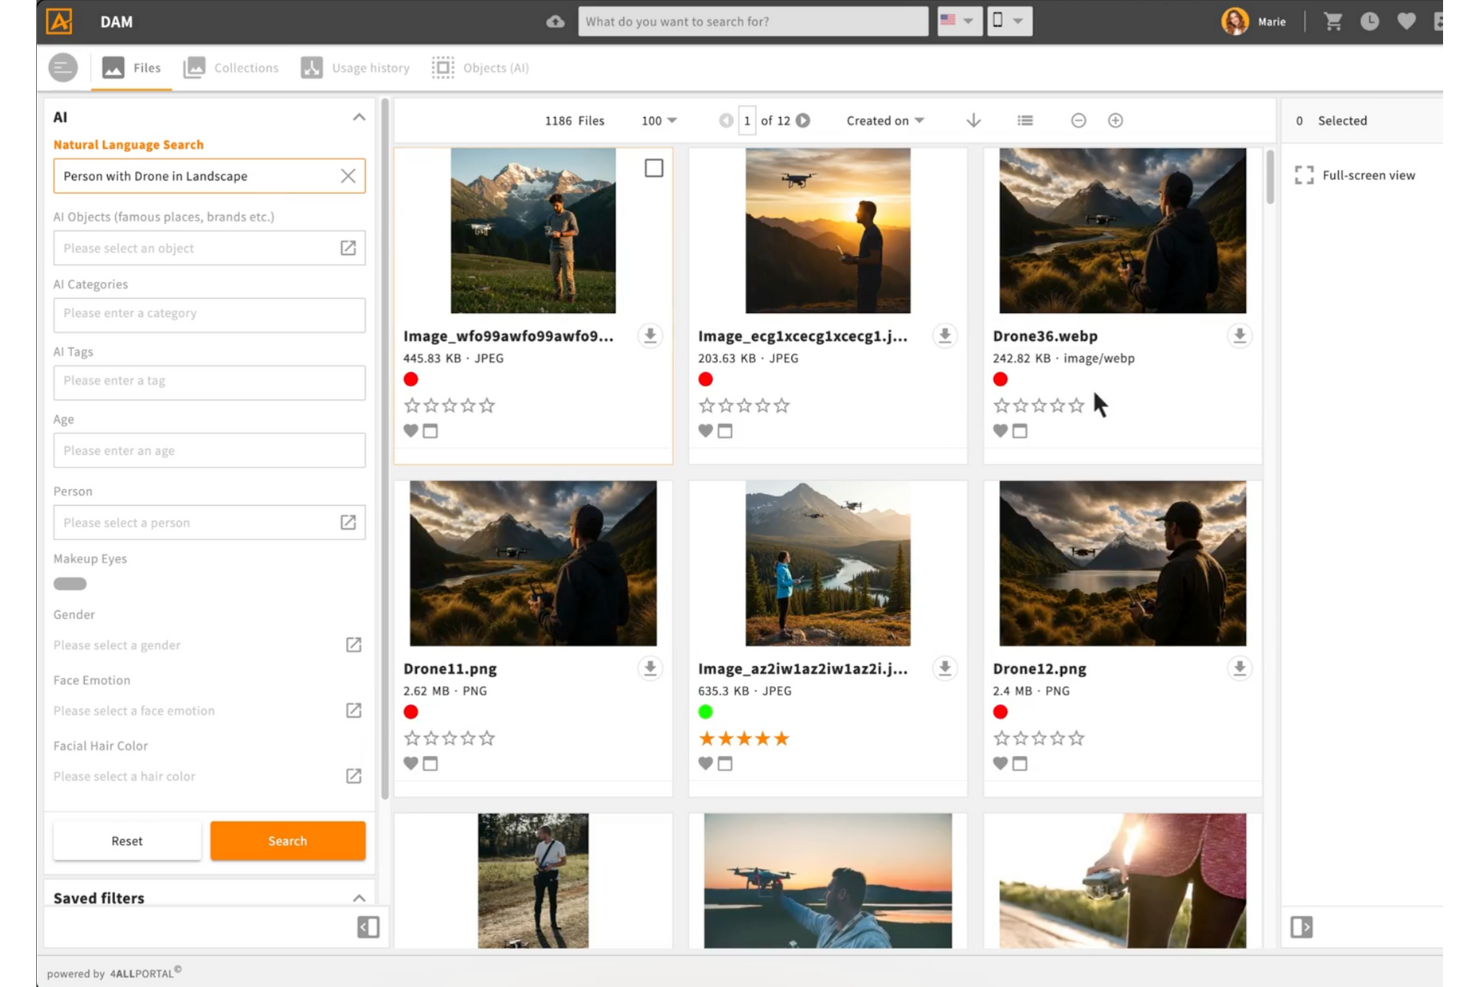The height and width of the screenshot is (987, 1480).
Task: Collapse the Saved filters section
Action: 359,898
